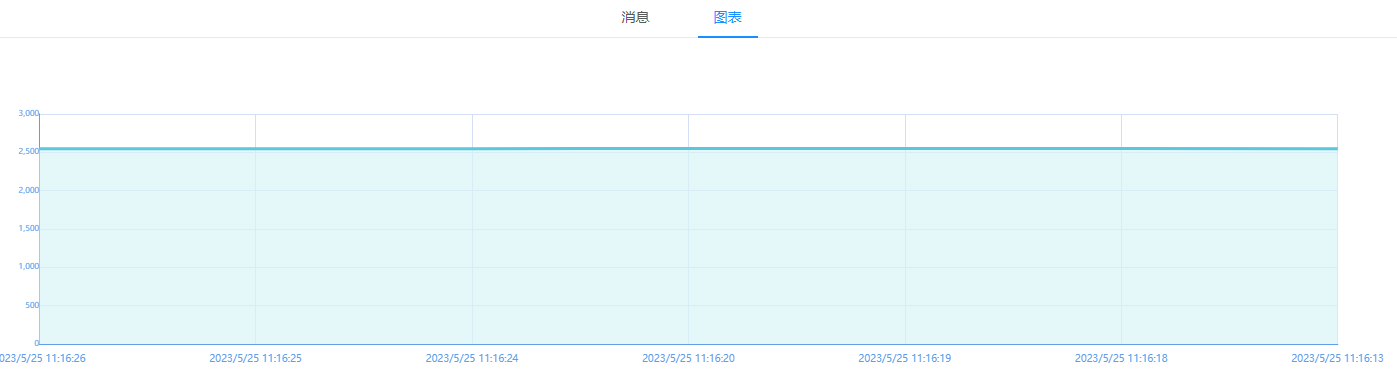Image resolution: width=1397 pixels, height=377 pixels.
Task: Click the 500 y-axis label
Action: [31, 305]
